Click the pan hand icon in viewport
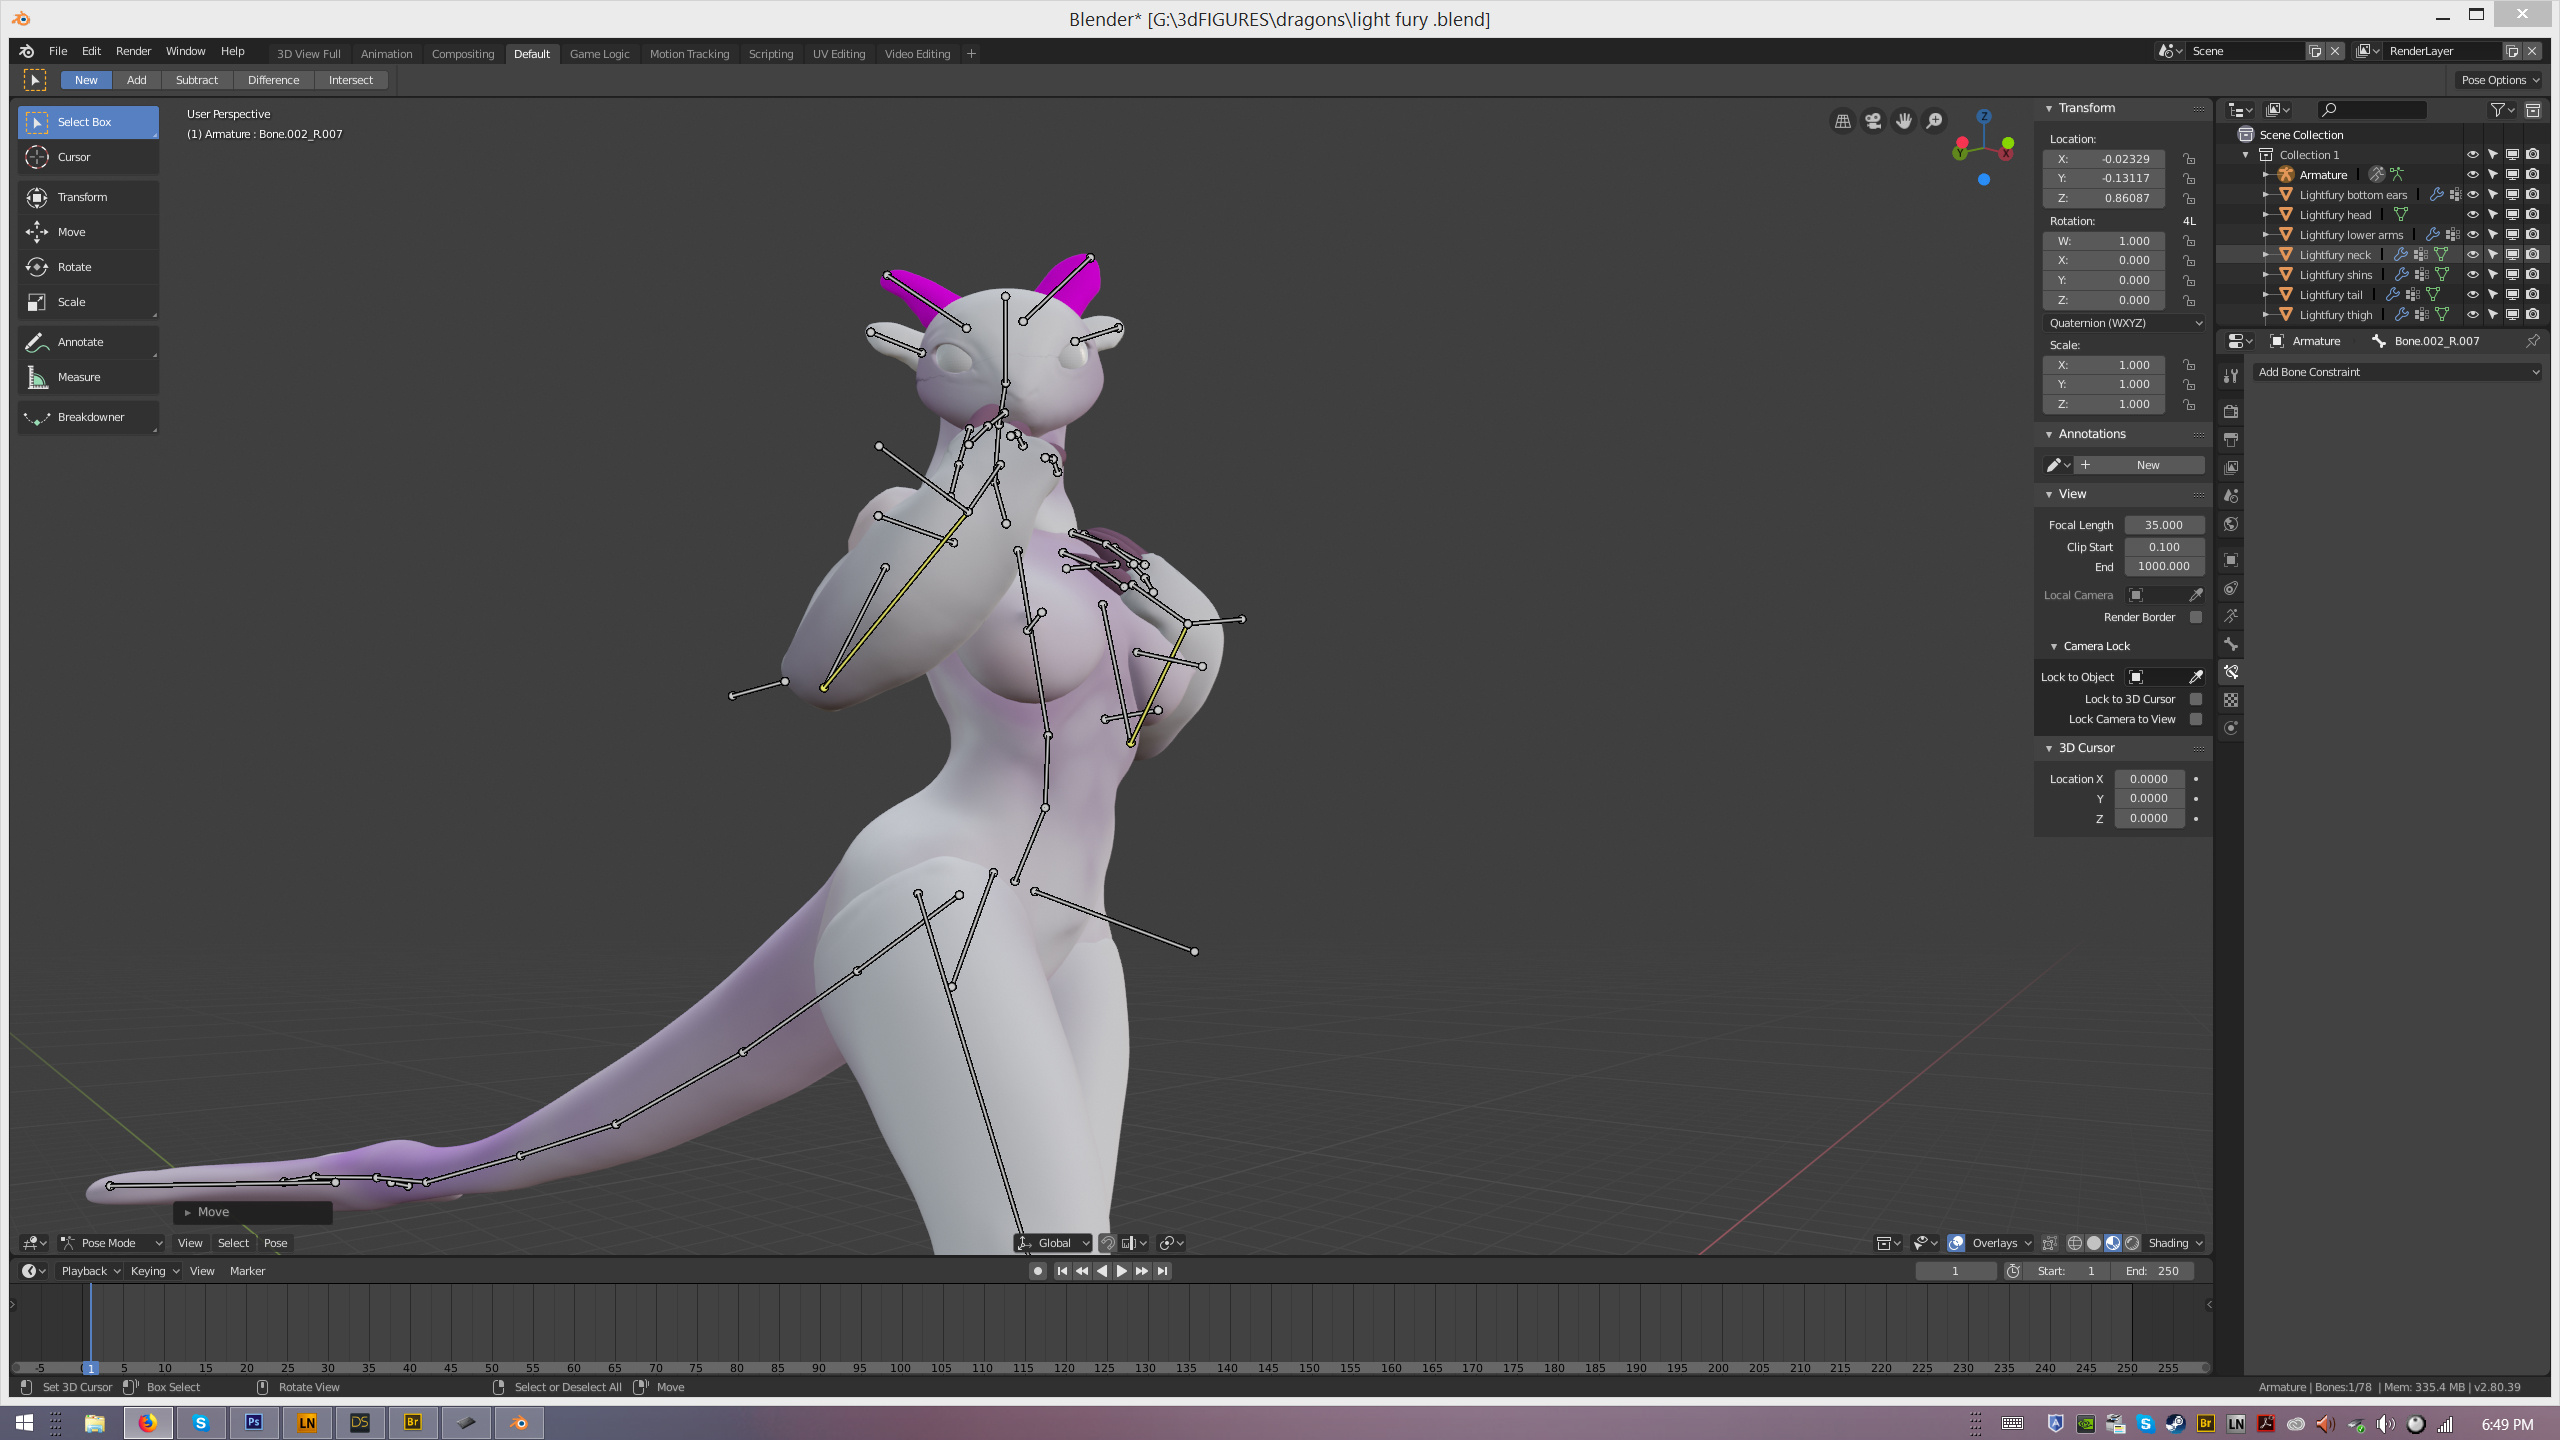This screenshot has width=2560, height=1440. [x=1904, y=121]
